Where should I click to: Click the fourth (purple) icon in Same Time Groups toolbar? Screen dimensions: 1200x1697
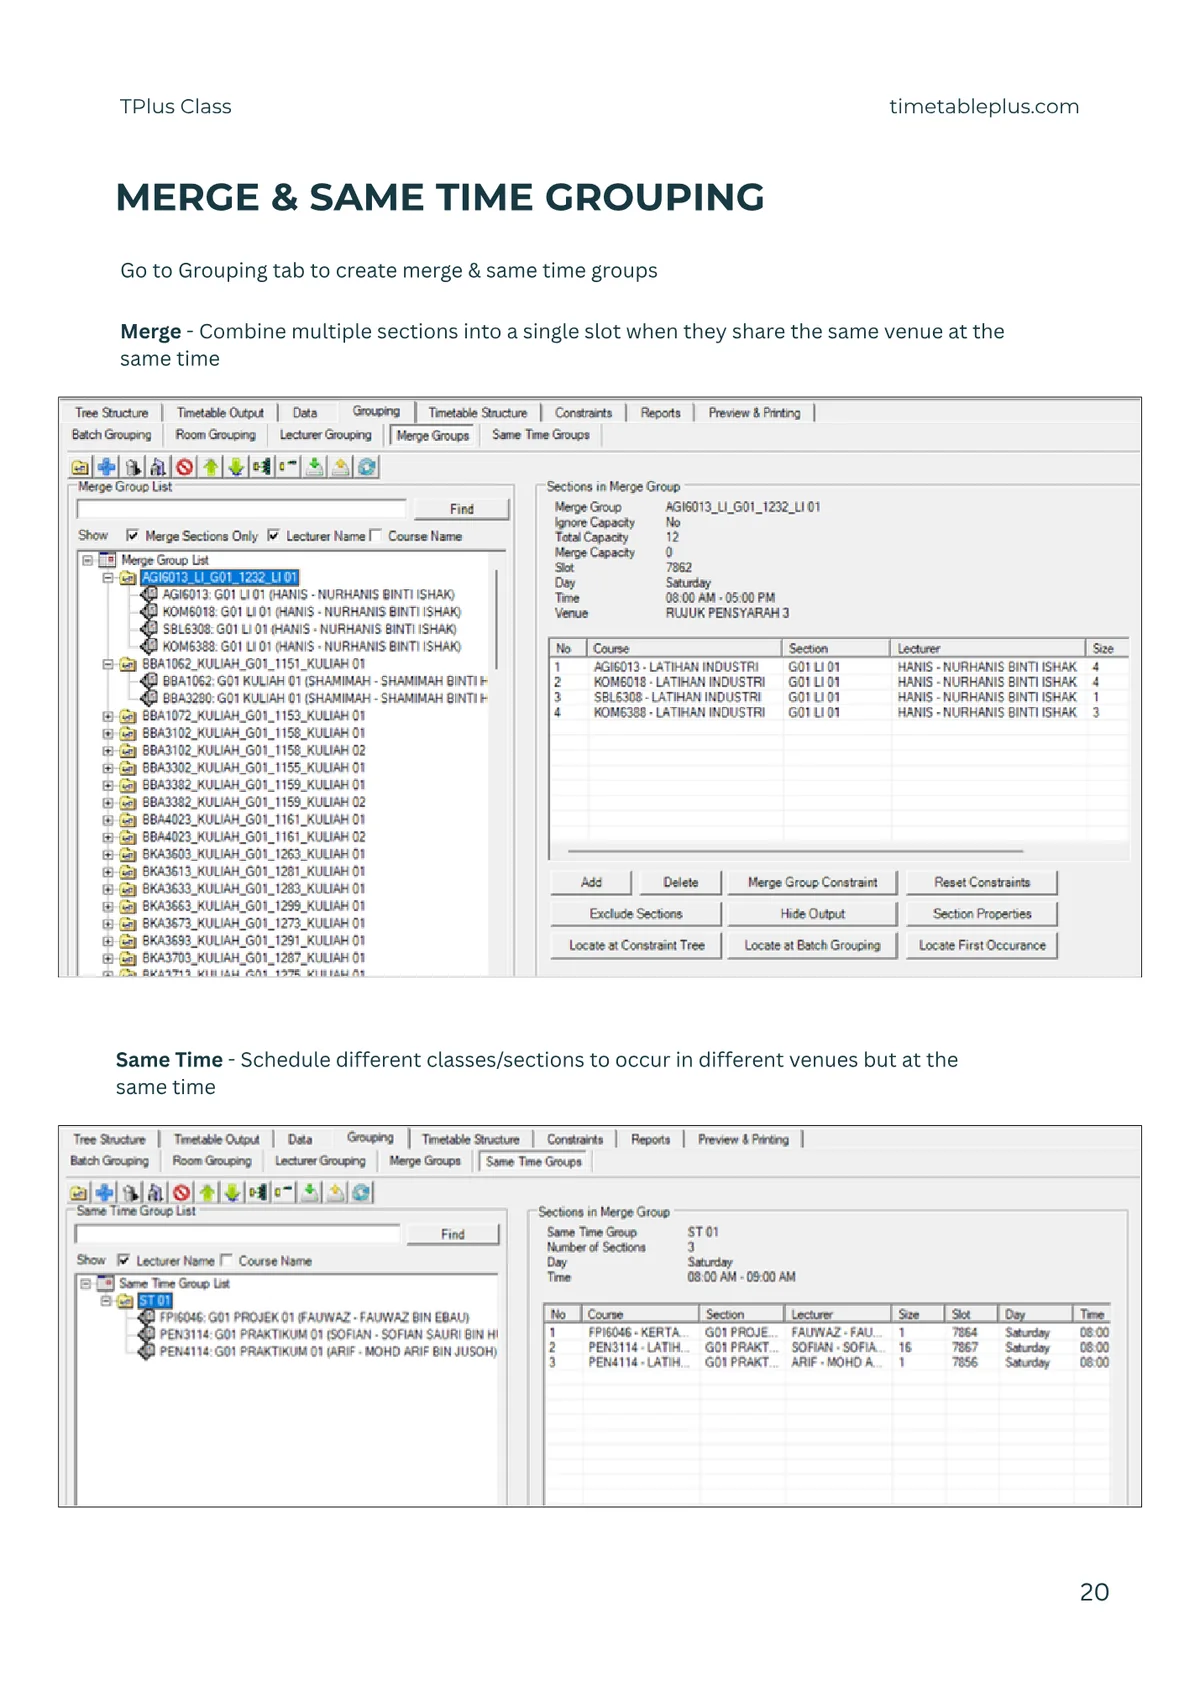click(155, 1192)
